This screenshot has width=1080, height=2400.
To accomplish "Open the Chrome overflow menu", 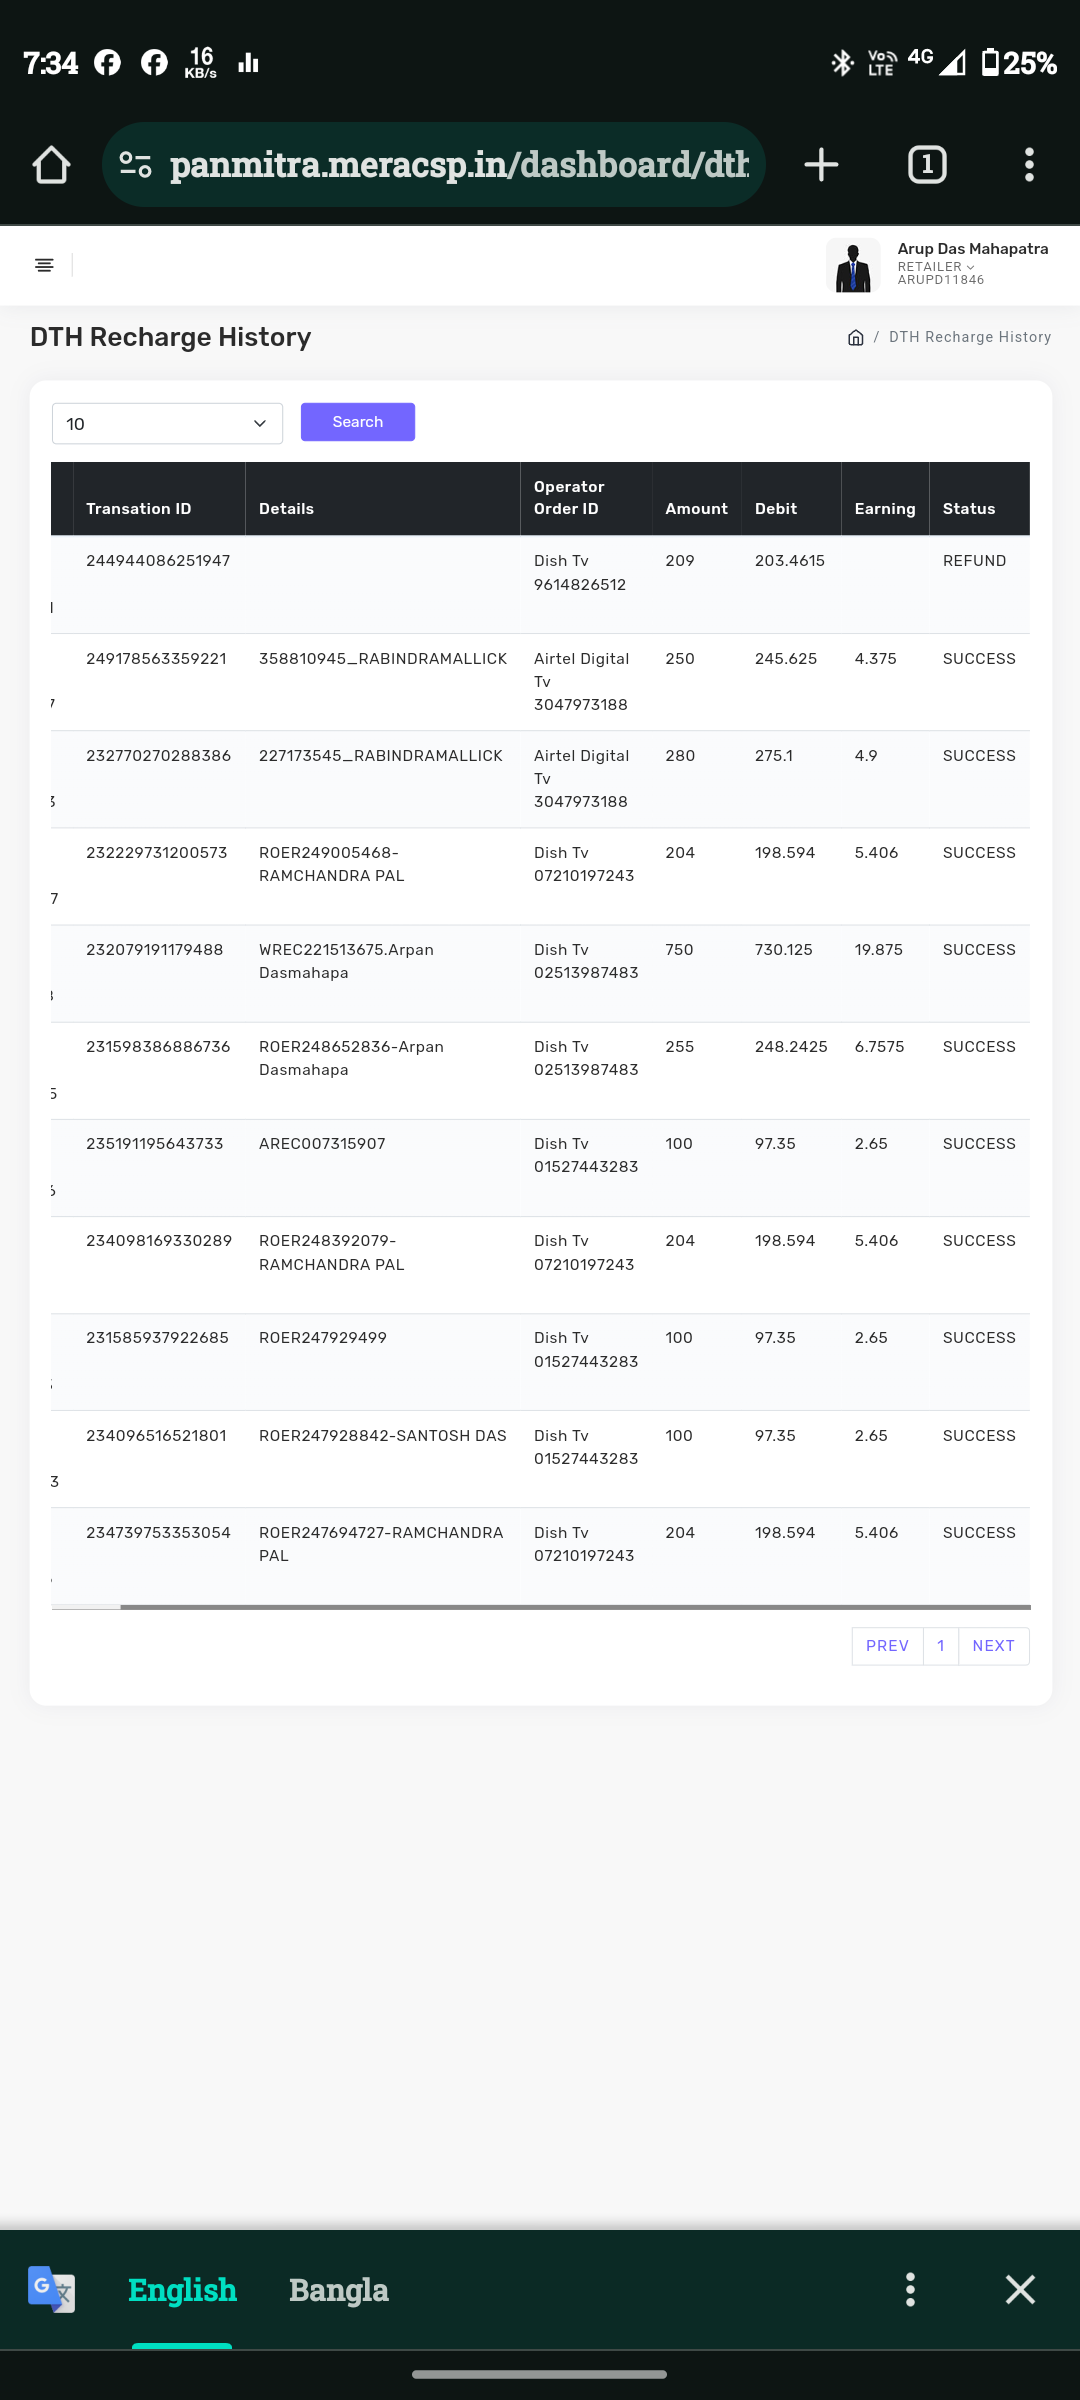I will [x=1029, y=165].
